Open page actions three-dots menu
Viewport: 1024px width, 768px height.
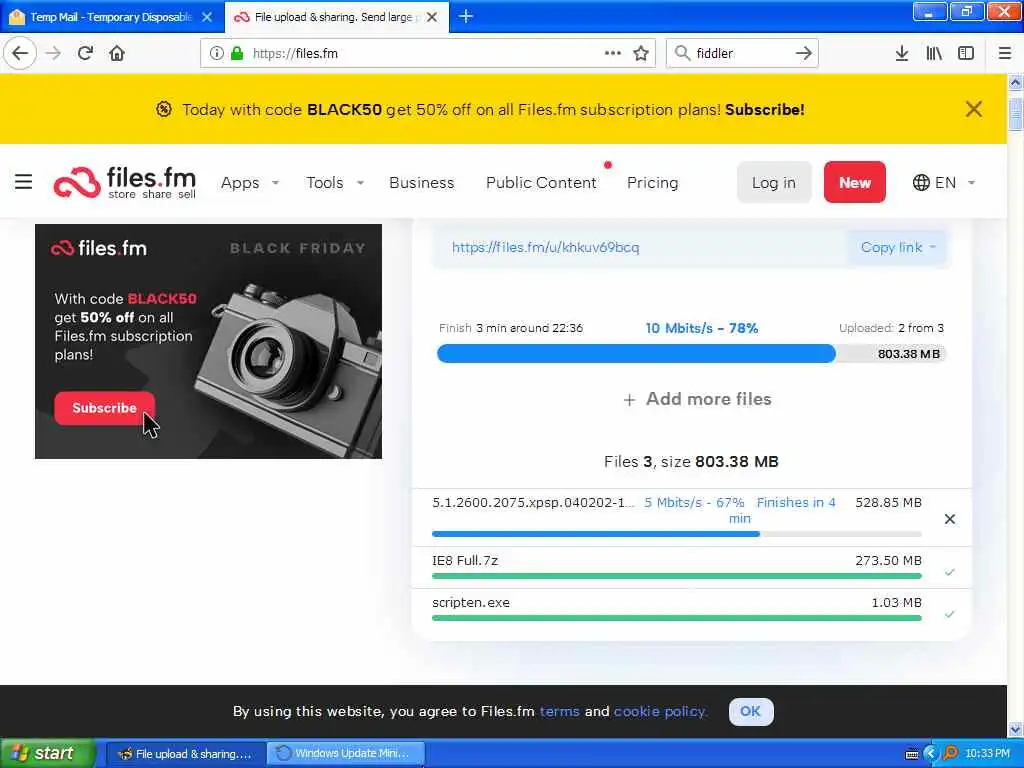click(613, 53)
